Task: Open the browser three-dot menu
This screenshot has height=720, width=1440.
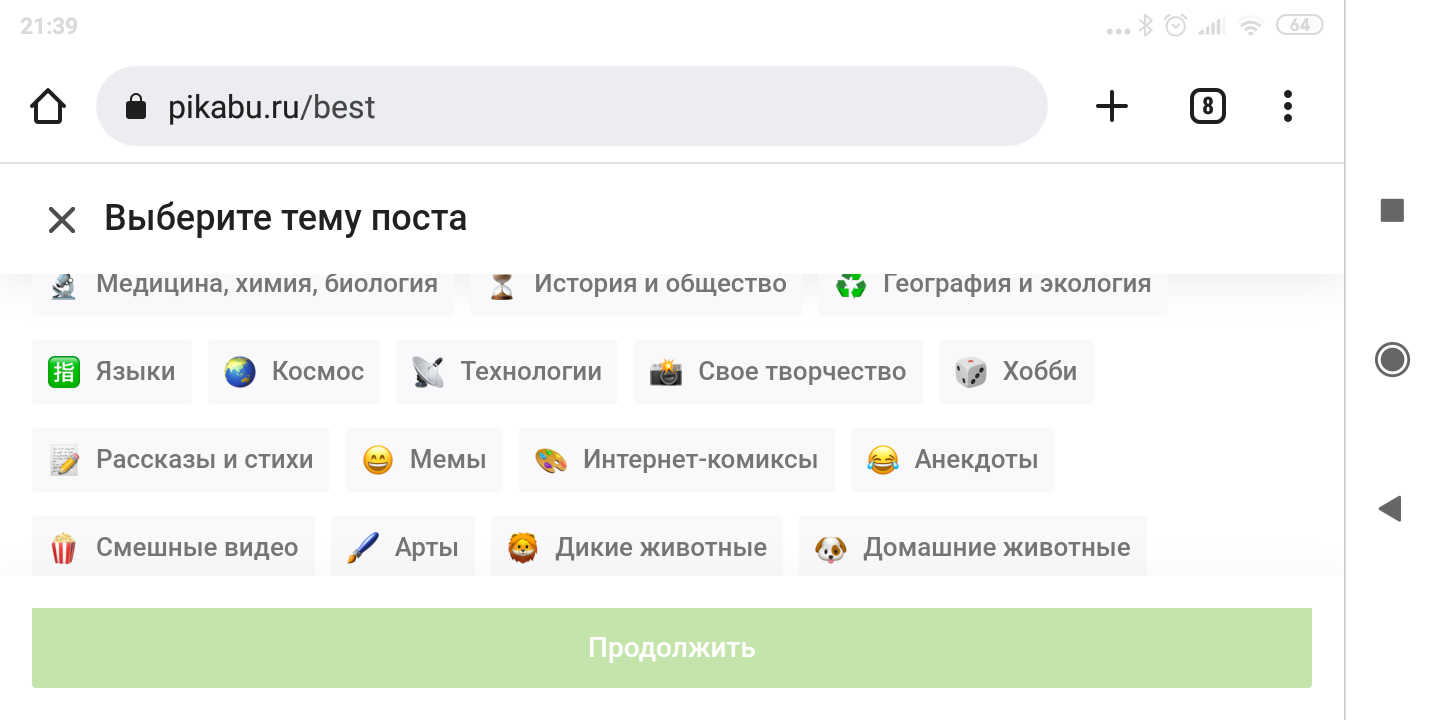Action: (1287, 106)
